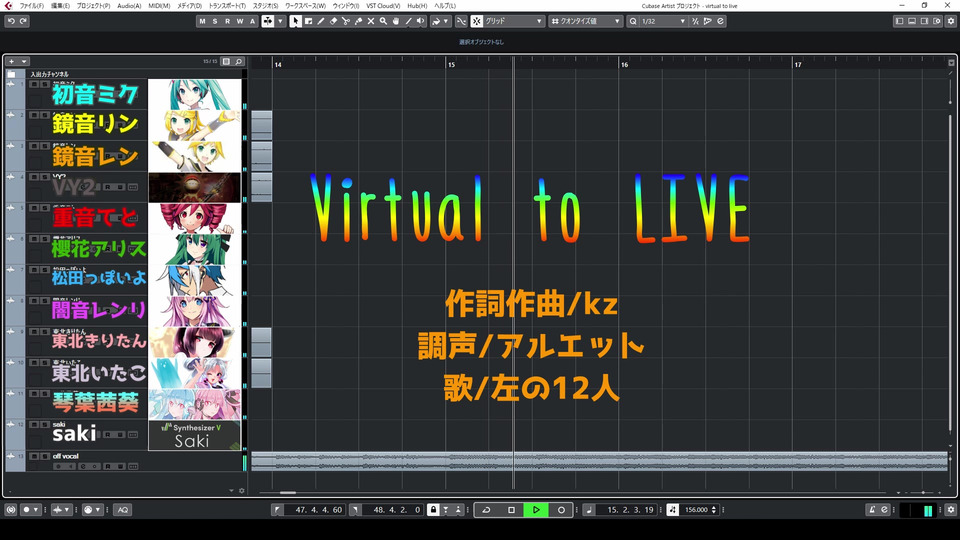This screenshot has width=960, height=540.
Task: Select the Object Selection arrow tool
Action: (x=296, y=21)
